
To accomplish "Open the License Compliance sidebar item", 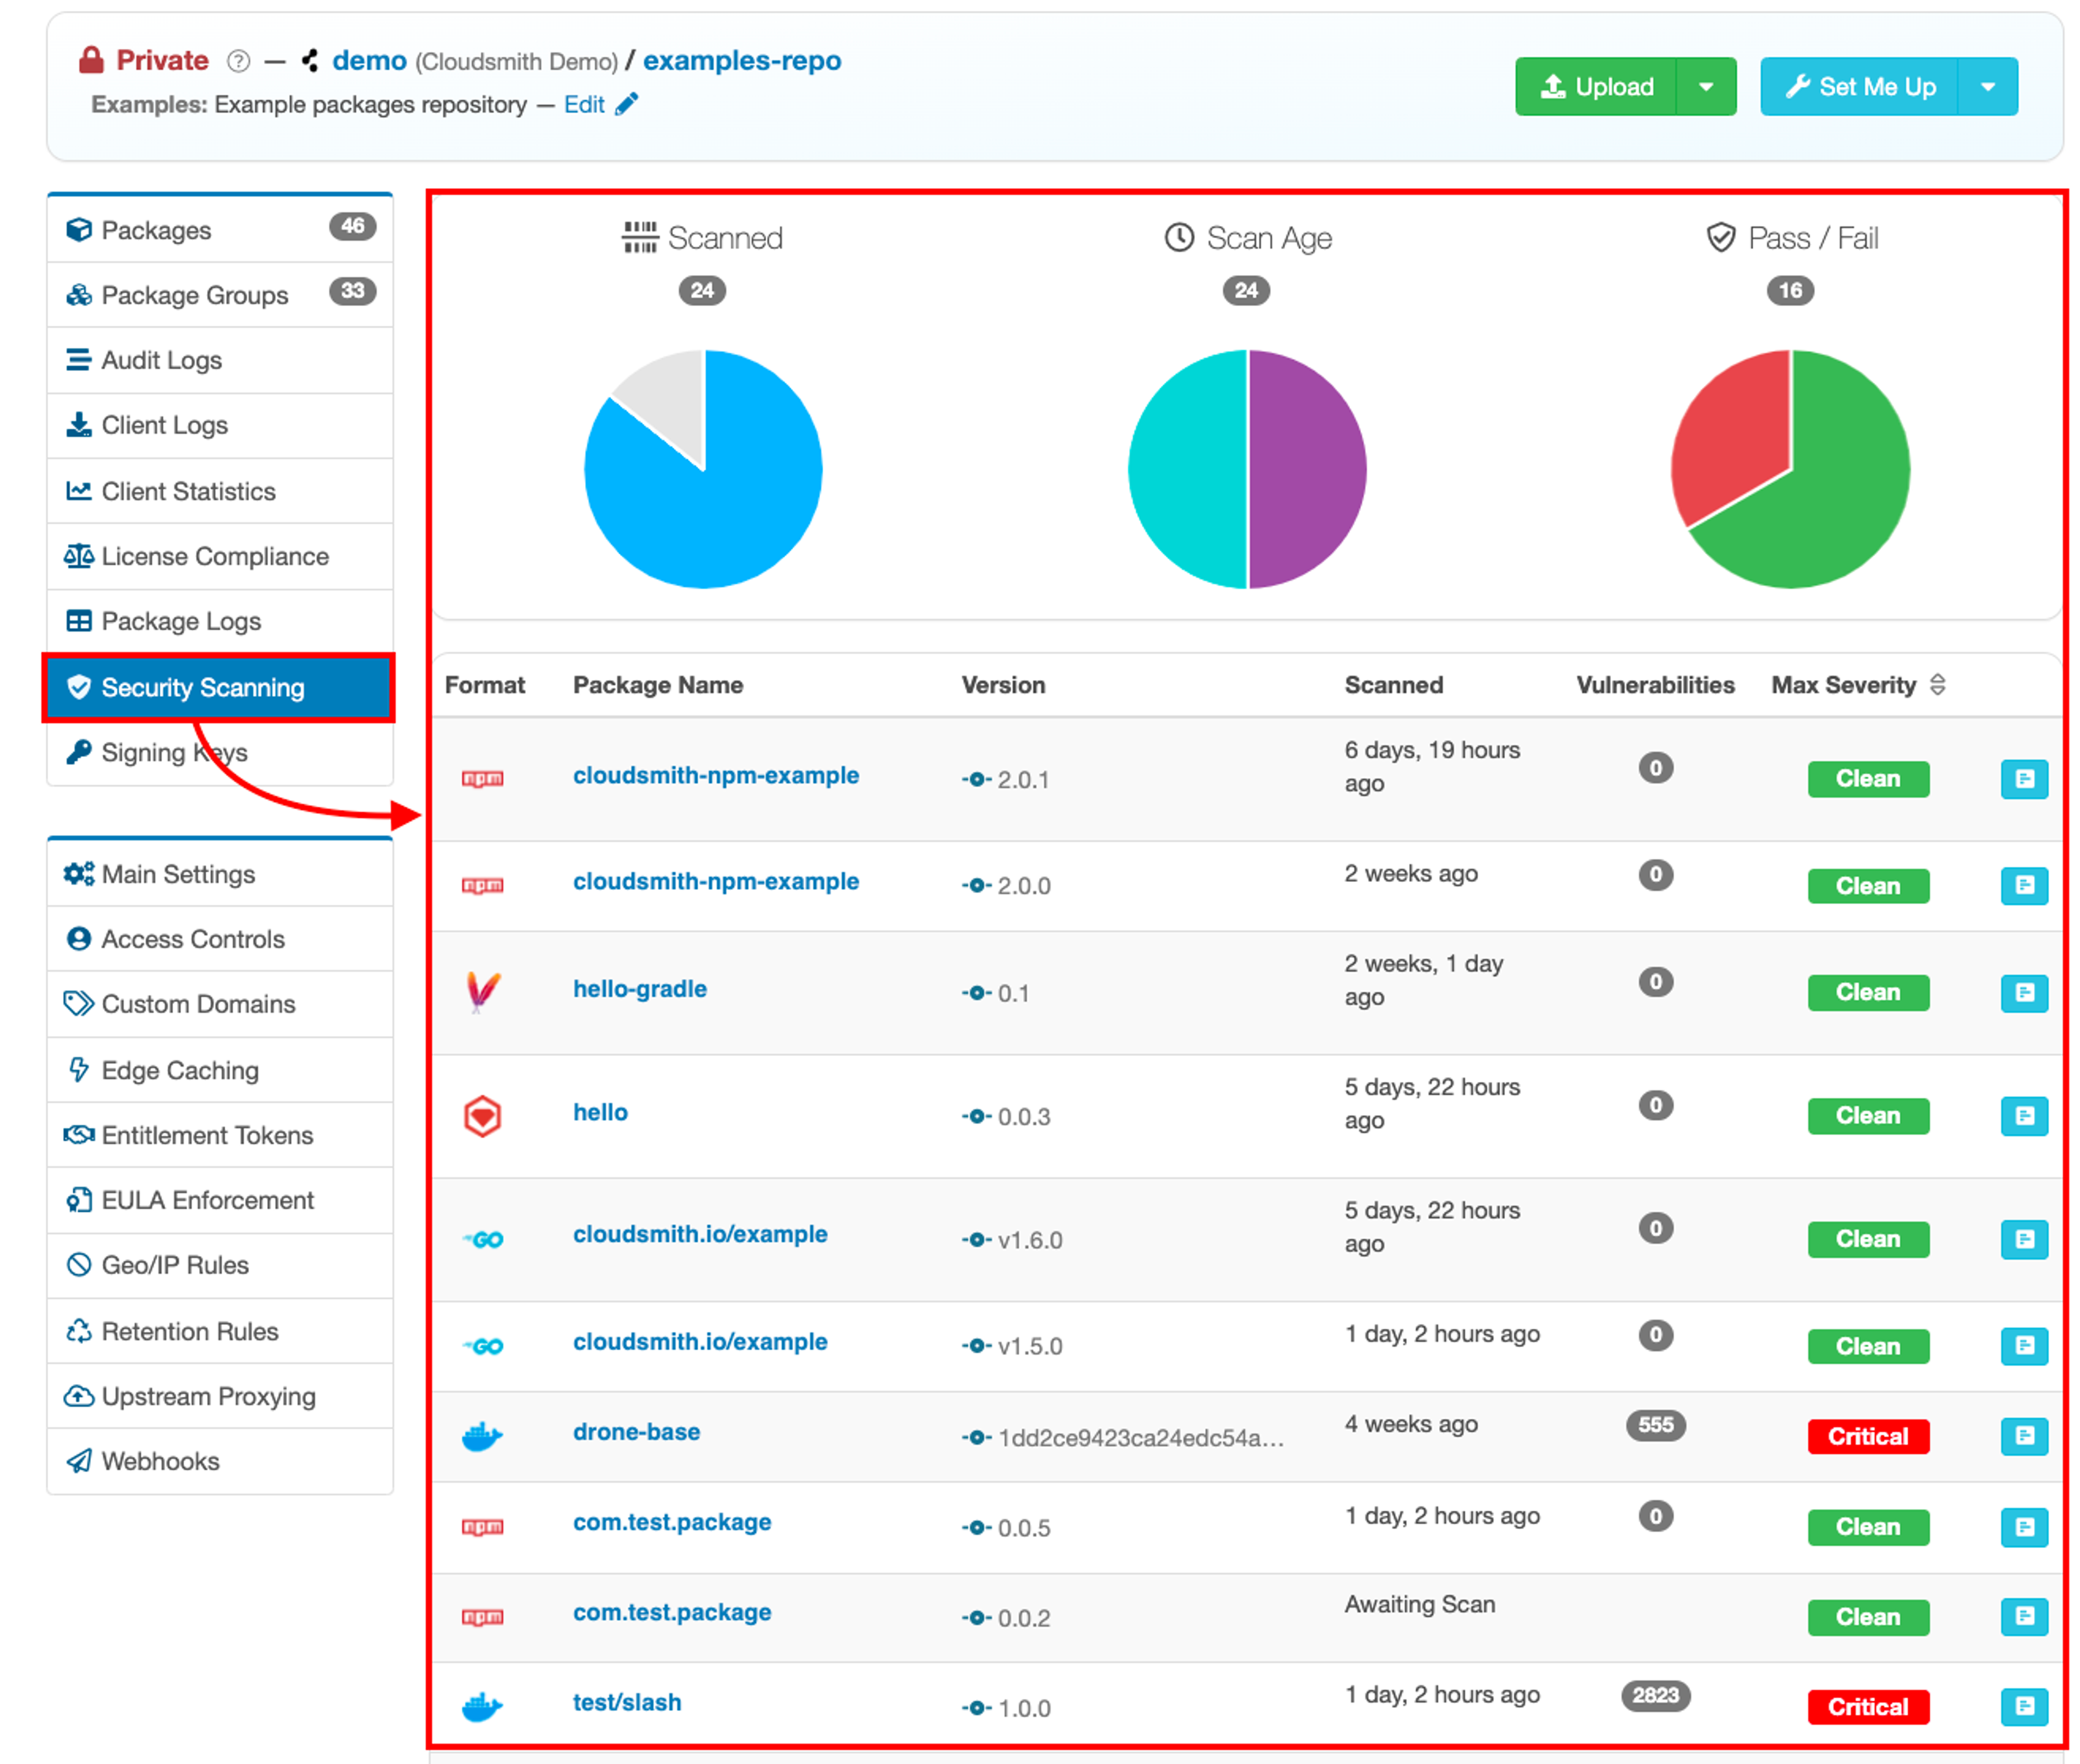I will click(x=215, y=556).
